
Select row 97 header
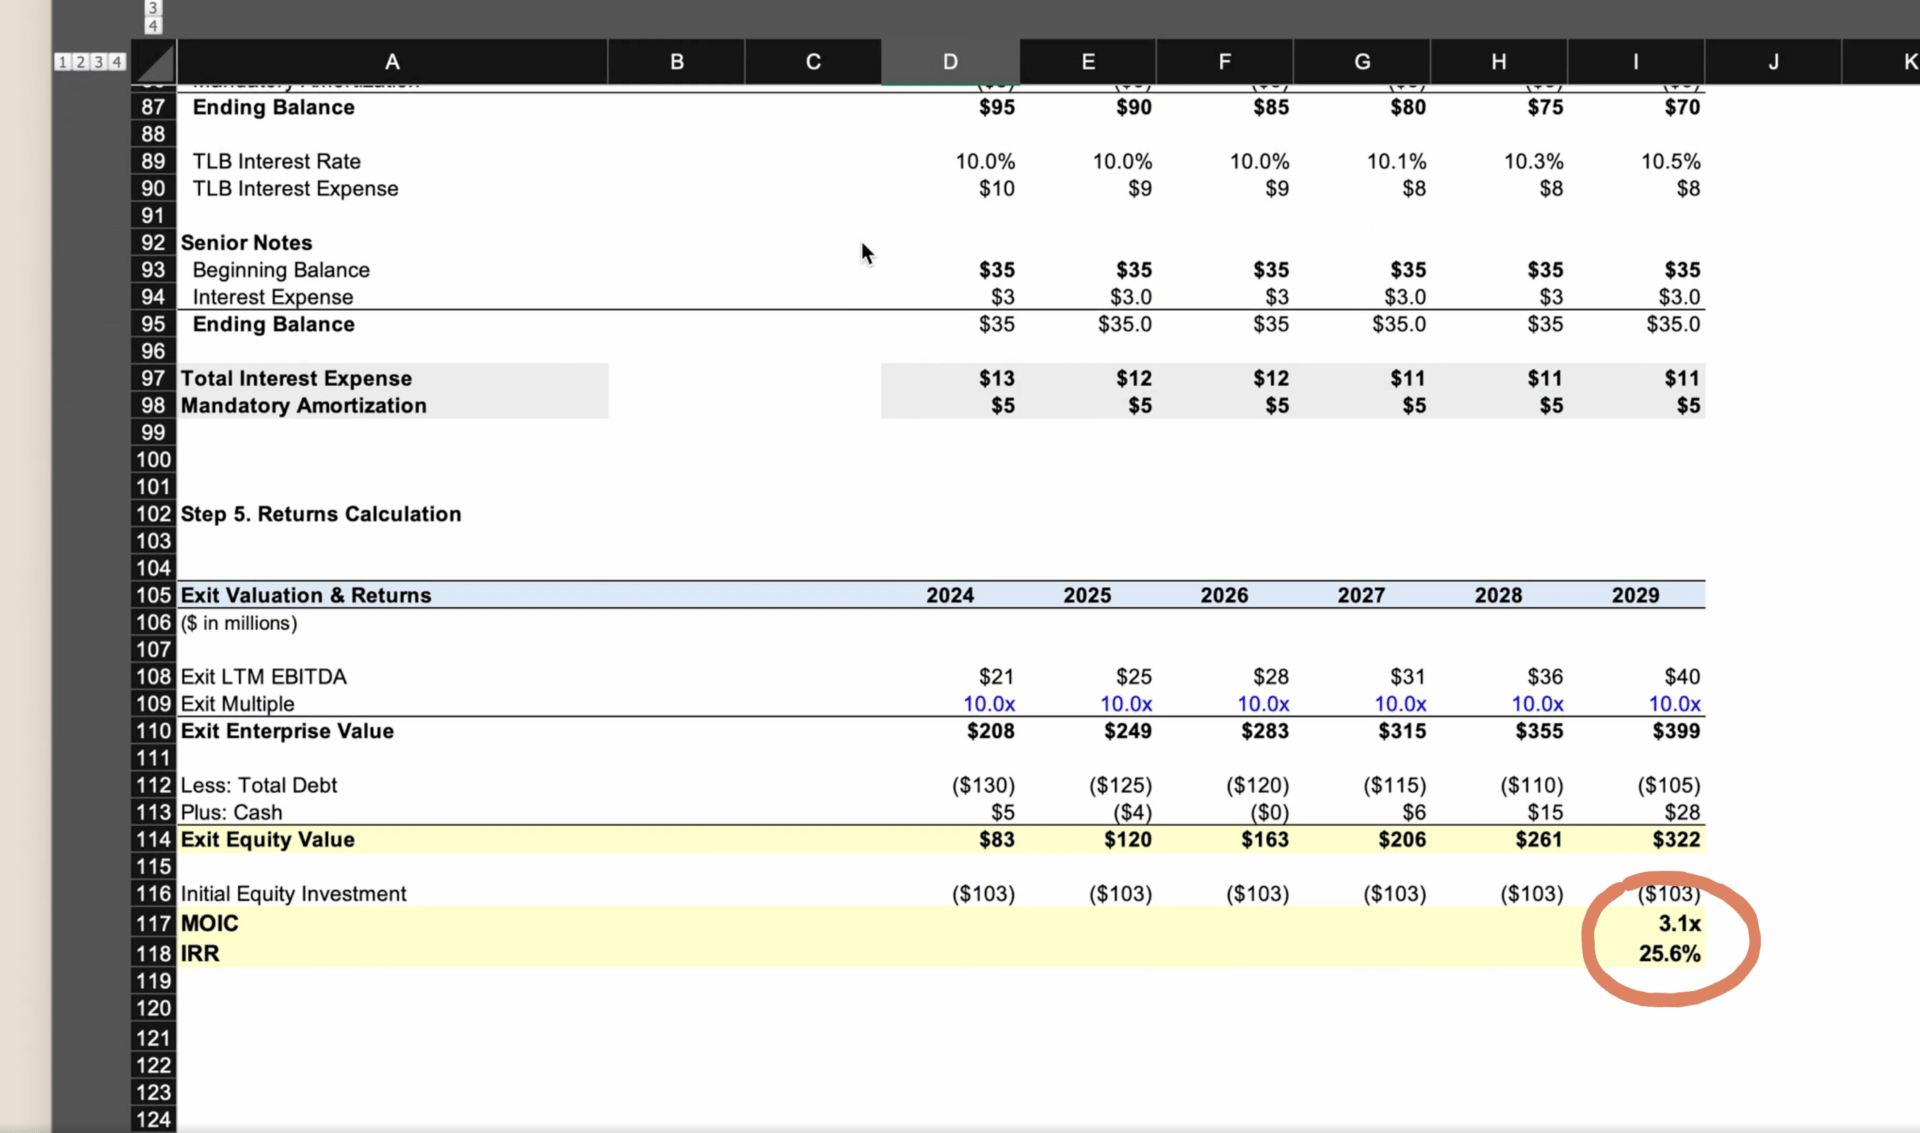tap(153, 378)
